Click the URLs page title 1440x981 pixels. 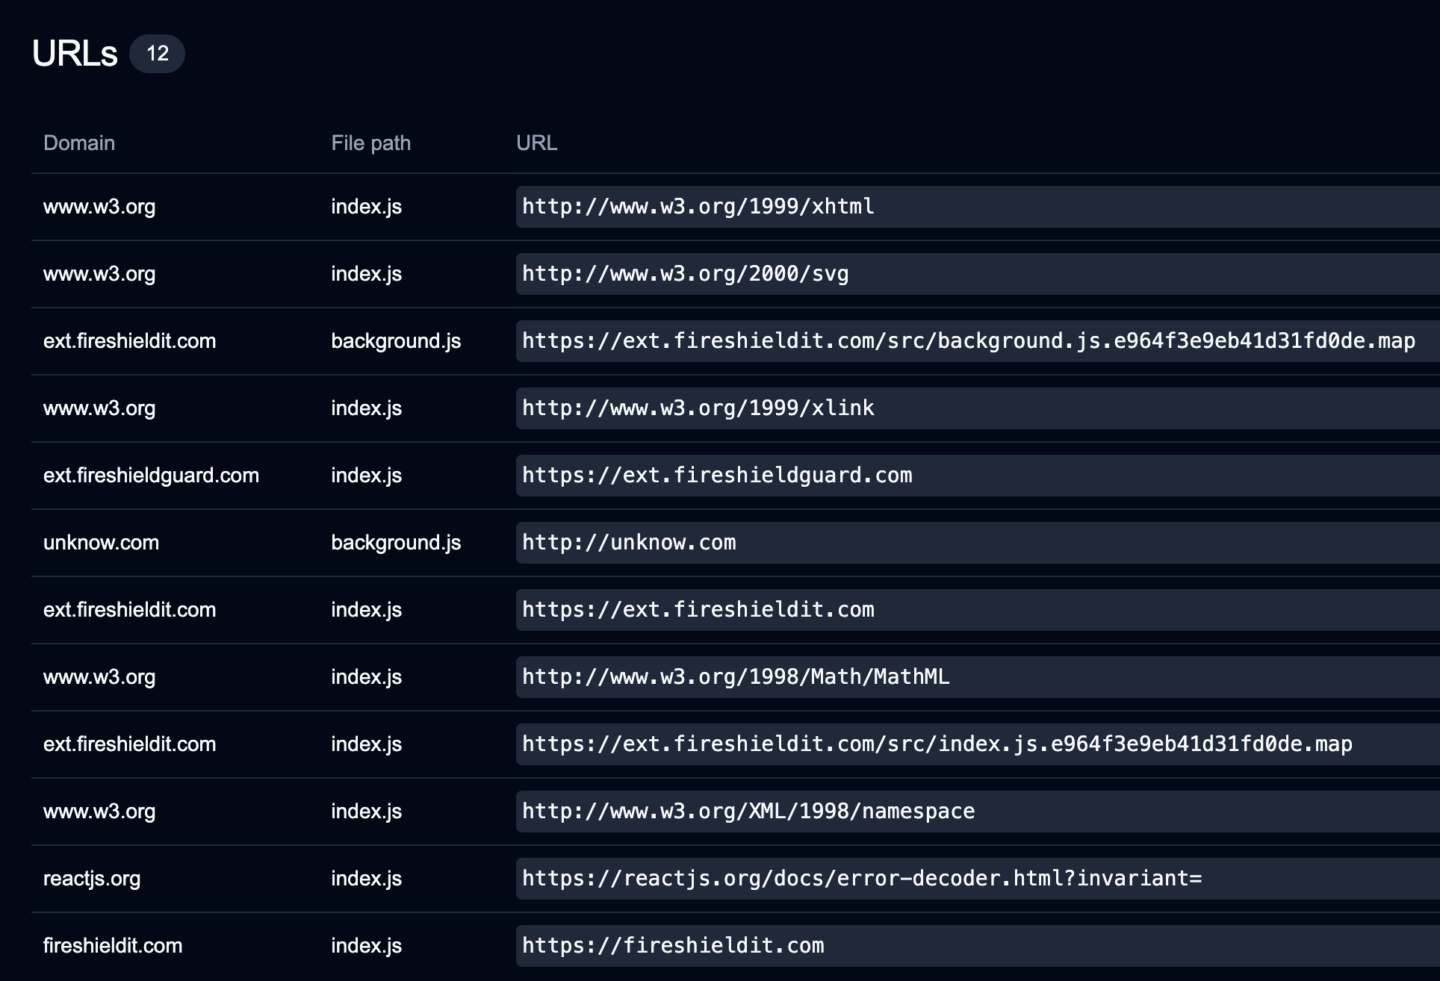tap(74, 54)
